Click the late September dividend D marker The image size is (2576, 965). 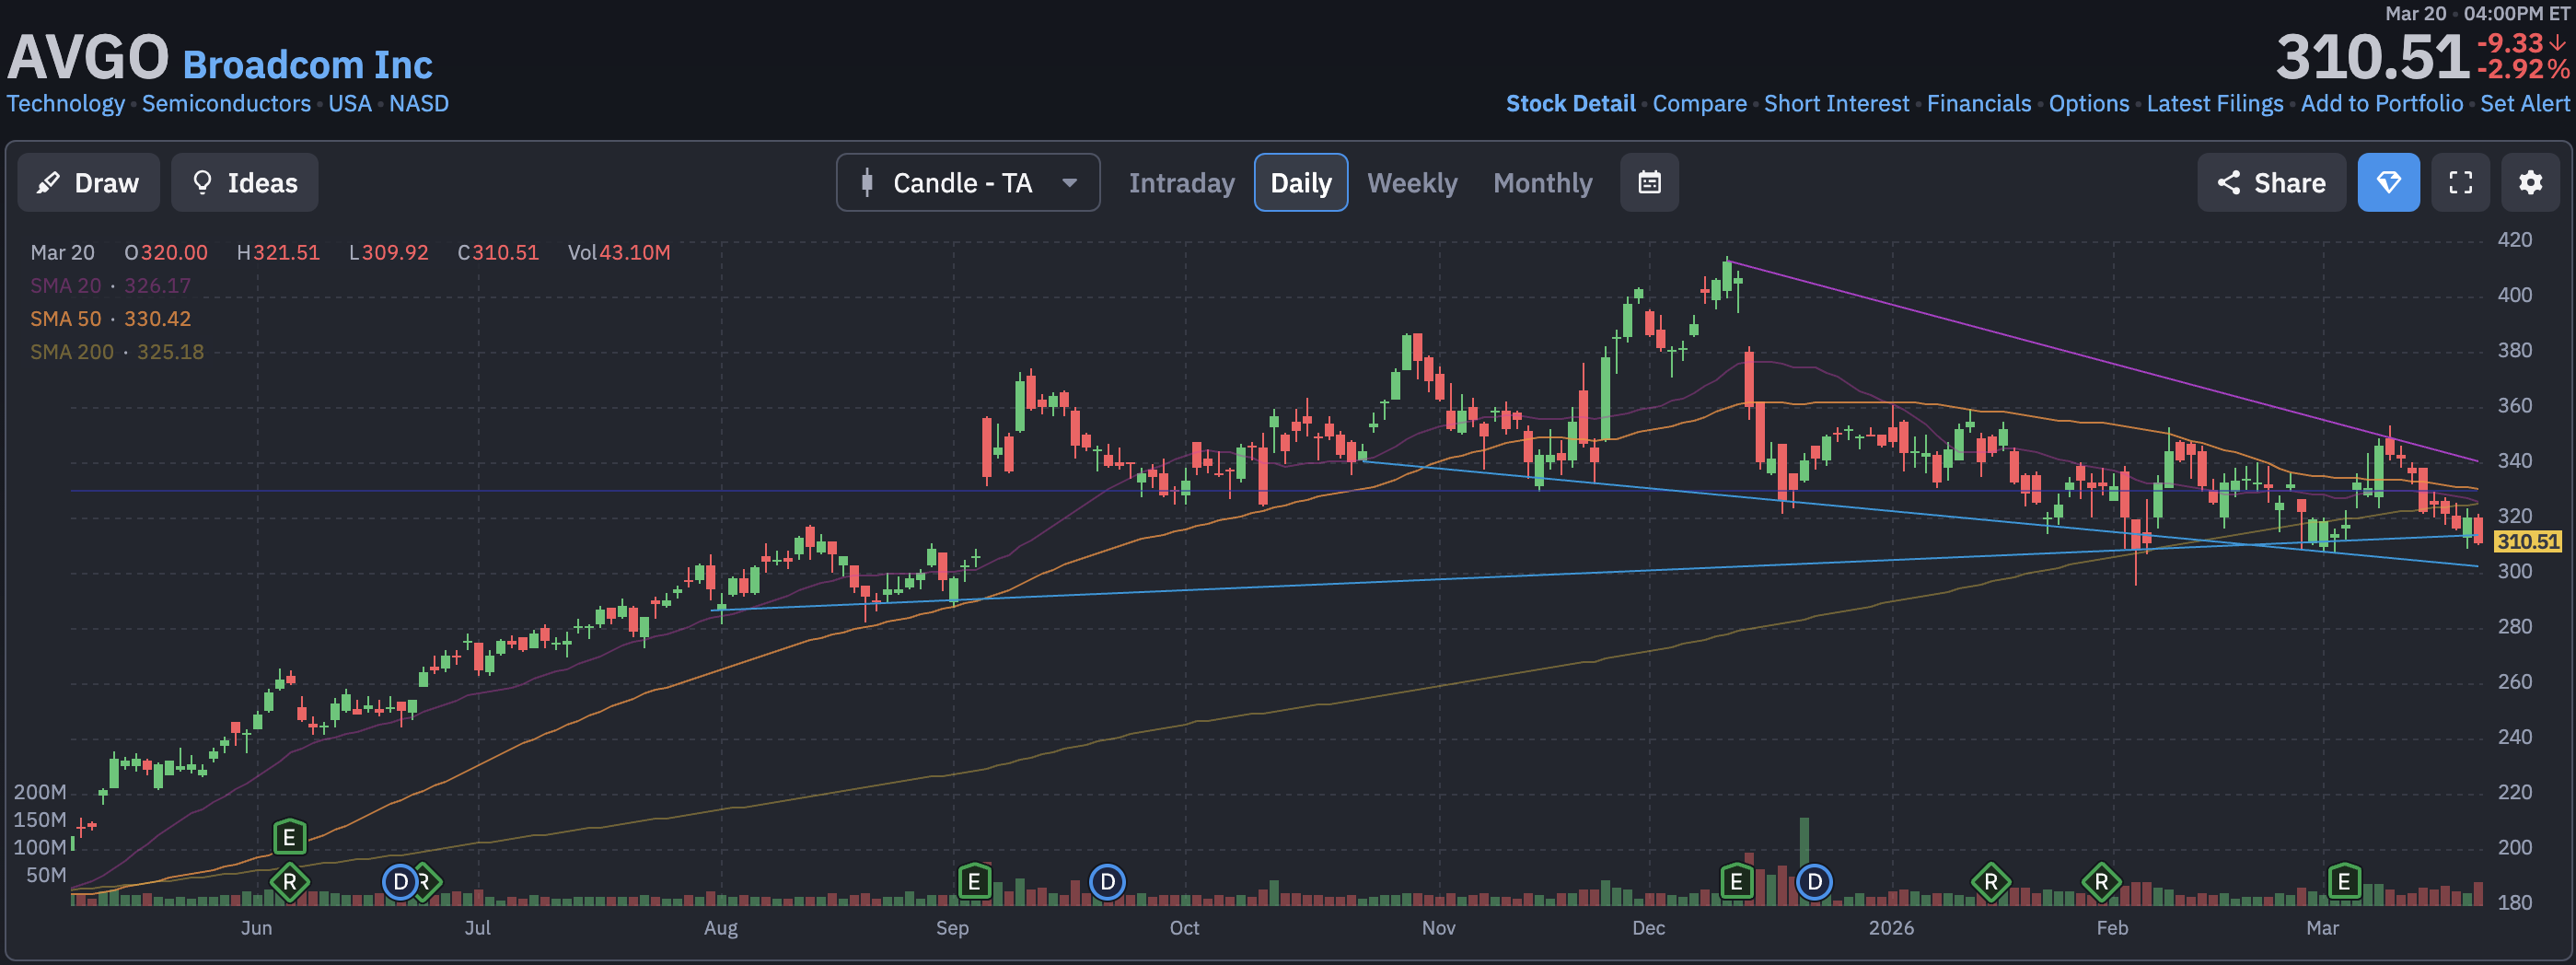coord(1106,882)
